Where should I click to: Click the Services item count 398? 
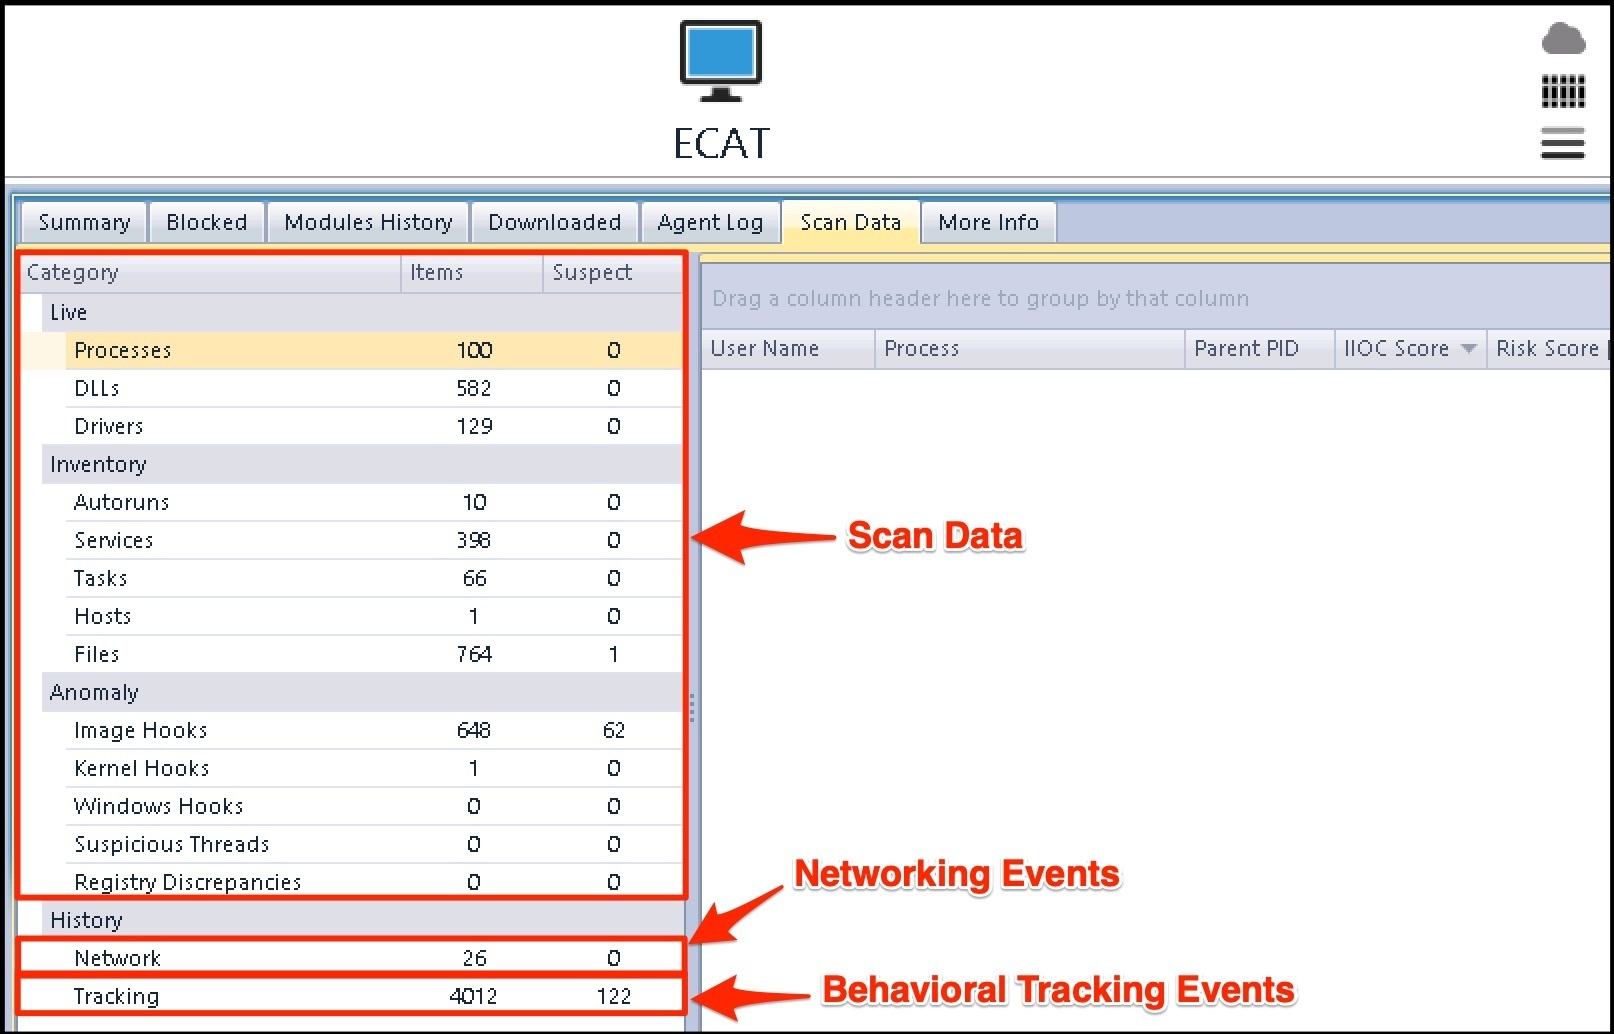[x=474, y=540]
